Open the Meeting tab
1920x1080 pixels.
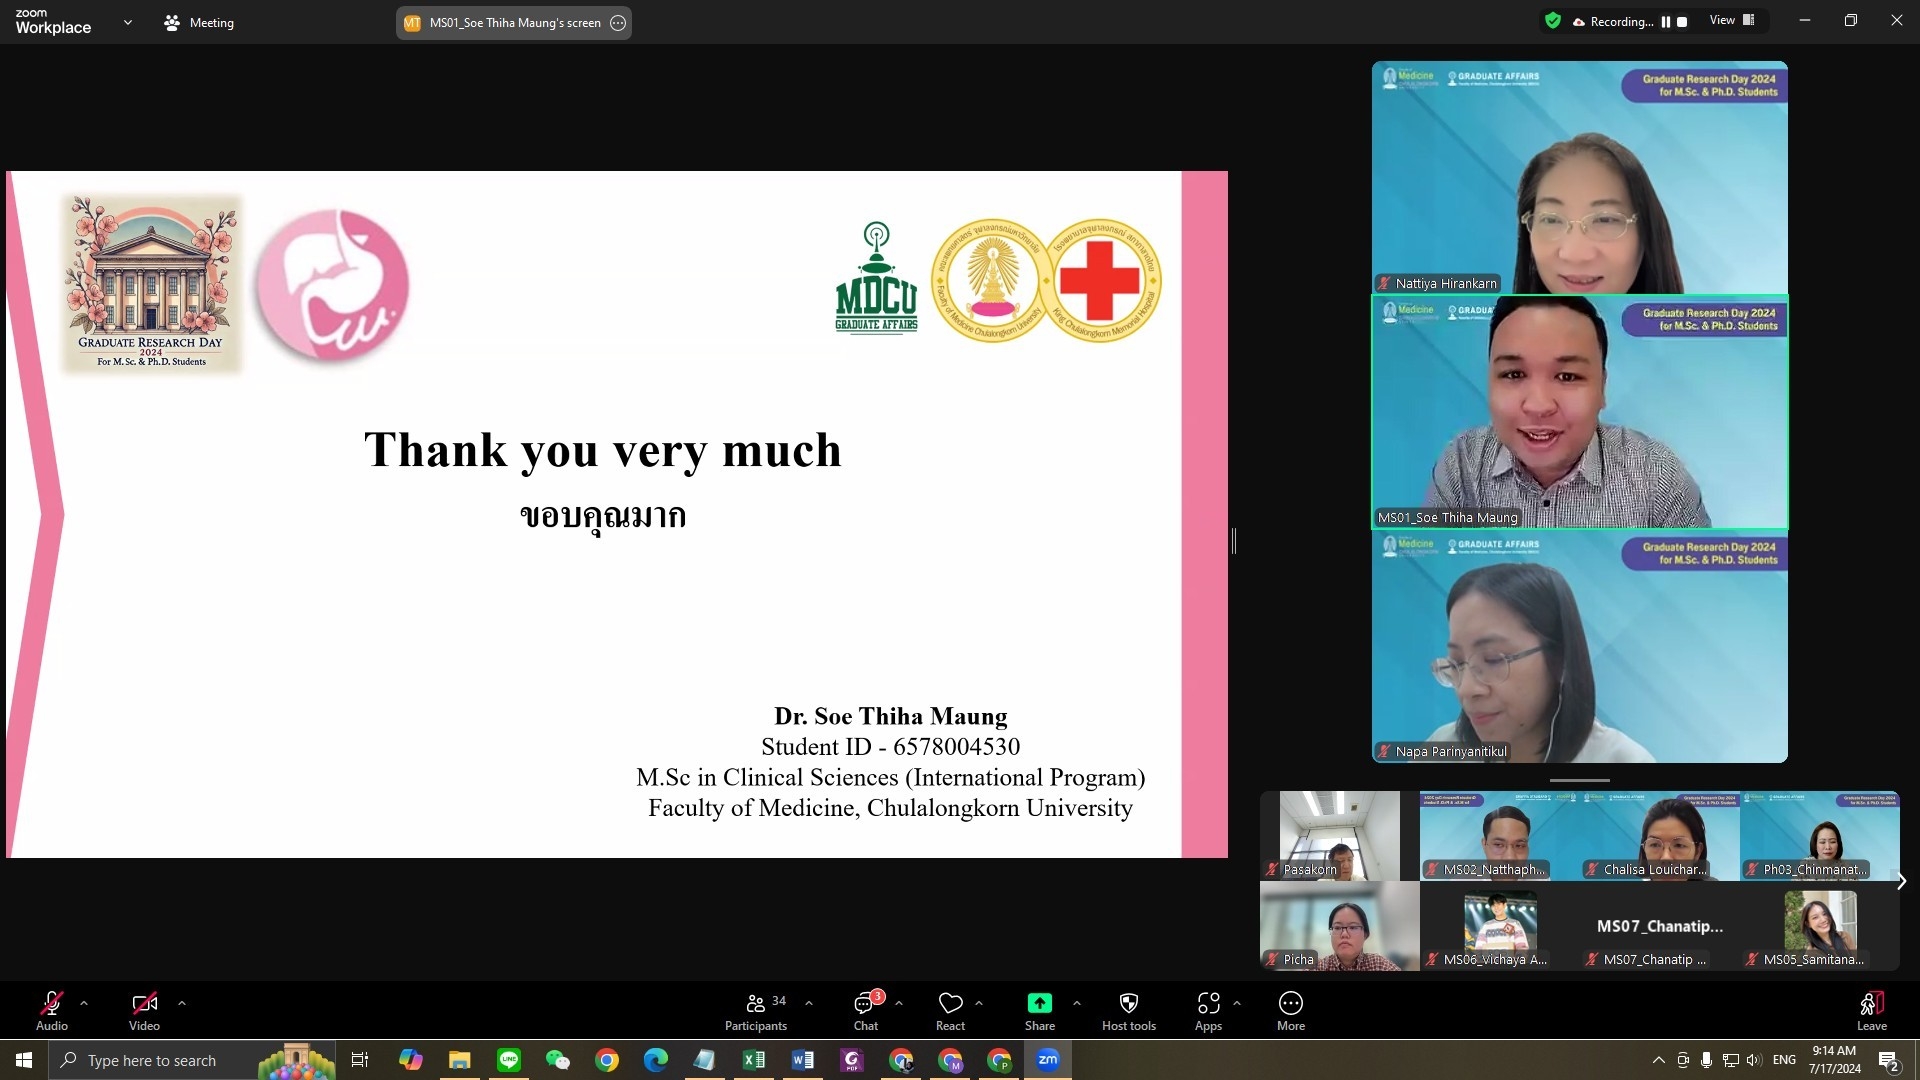(x=199, y=22)
